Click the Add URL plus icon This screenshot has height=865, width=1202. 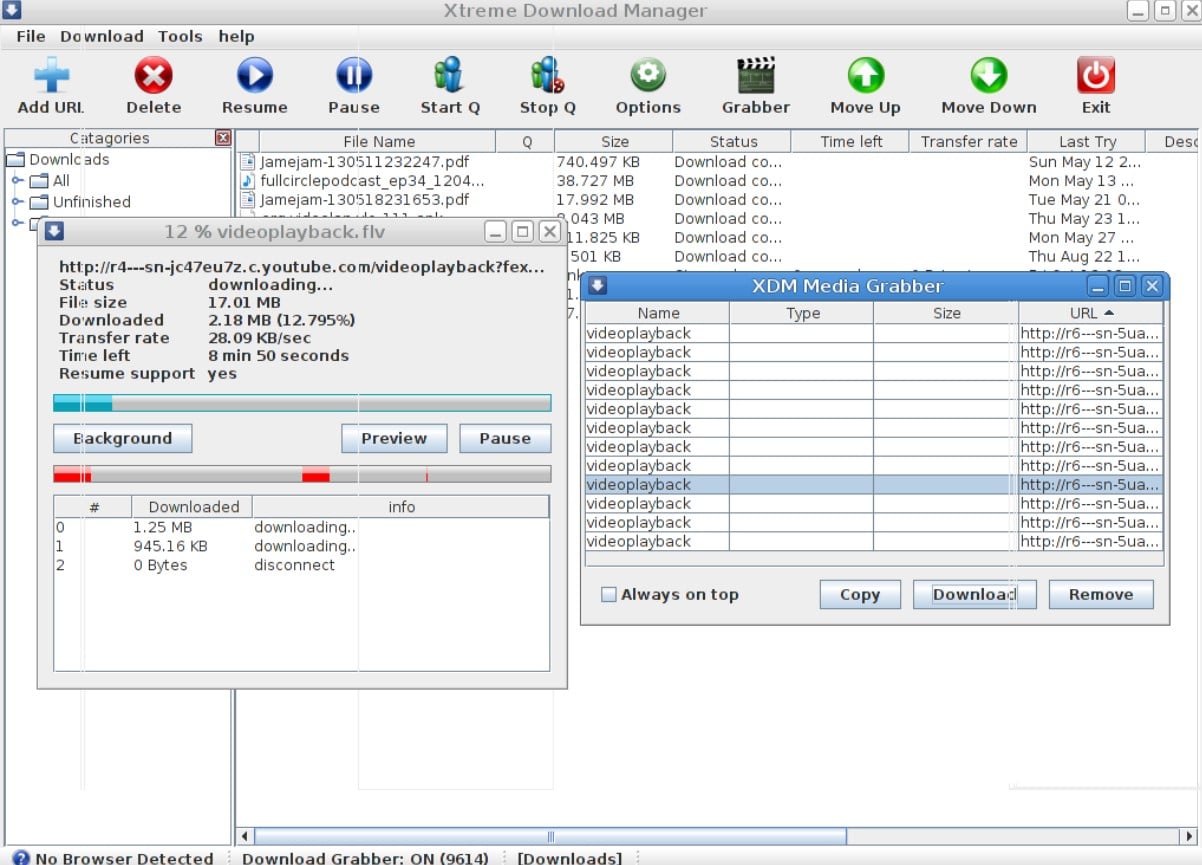coord(51,76)
